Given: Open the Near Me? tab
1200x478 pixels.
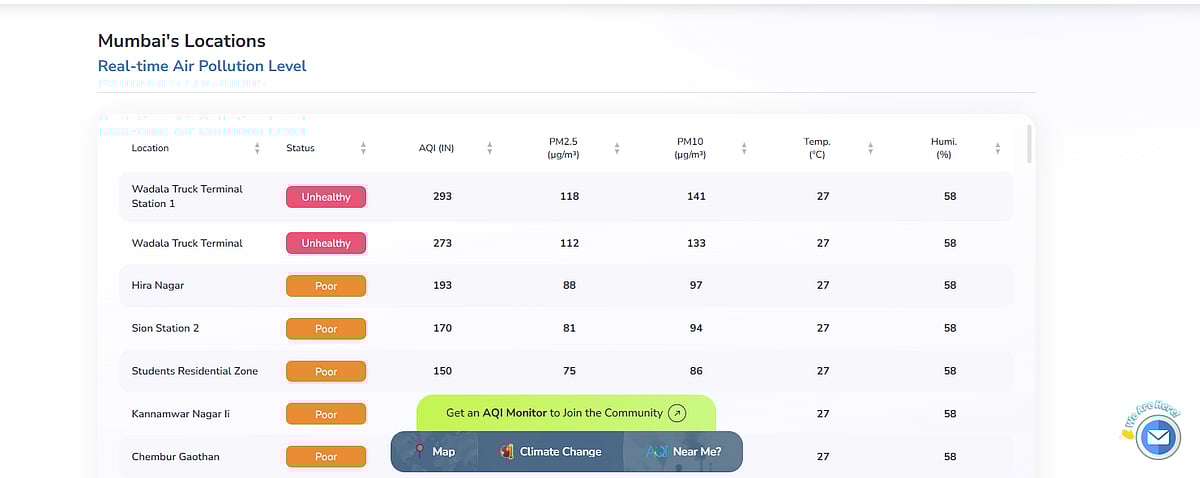Looking at the screenshot, I should 697,452.
